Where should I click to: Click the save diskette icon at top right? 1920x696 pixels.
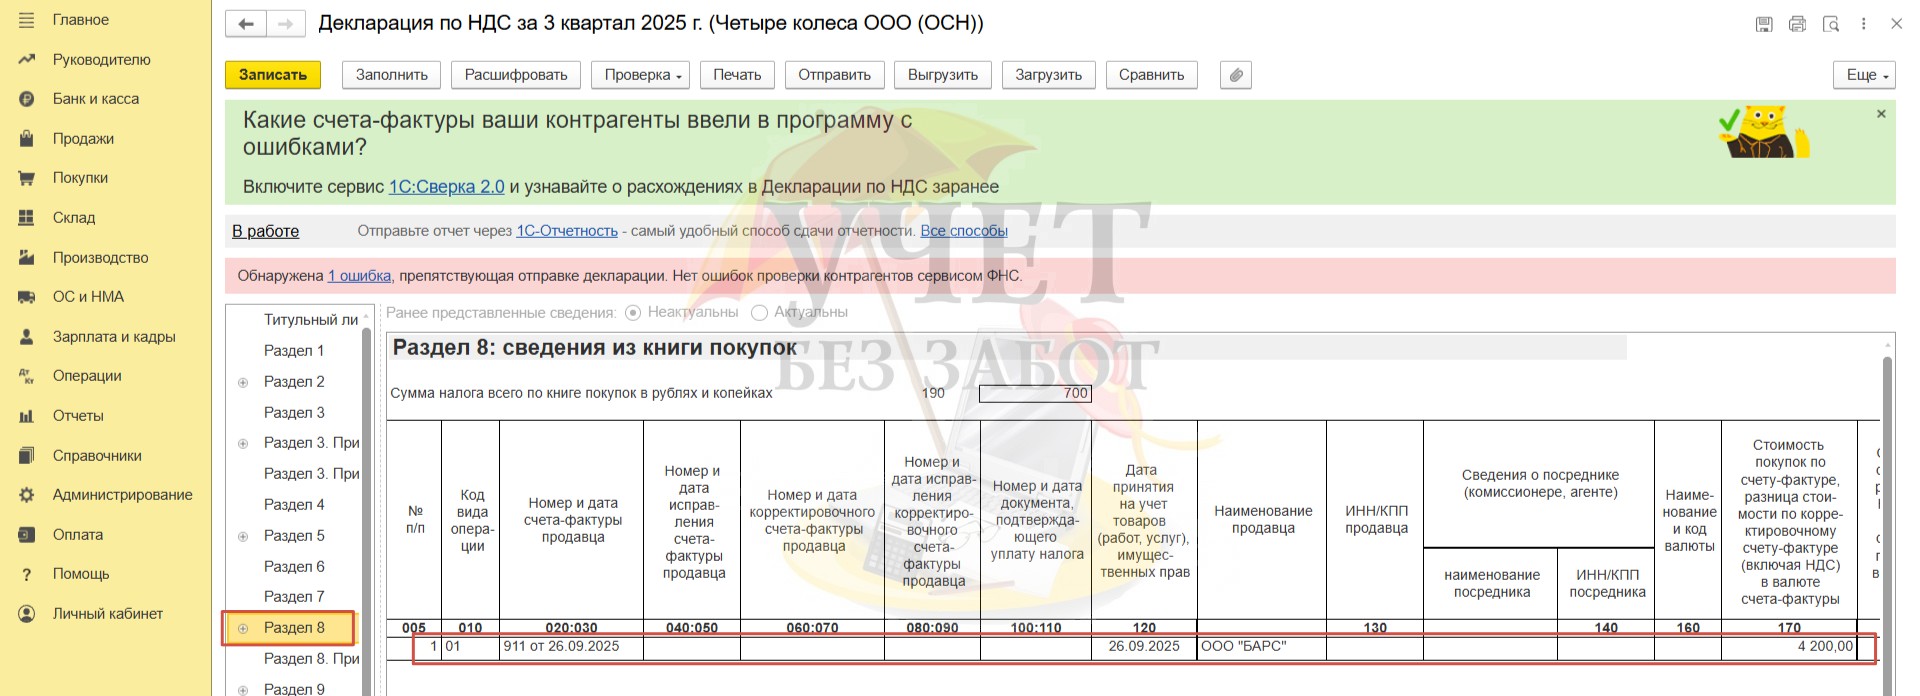coord(1764,24)
